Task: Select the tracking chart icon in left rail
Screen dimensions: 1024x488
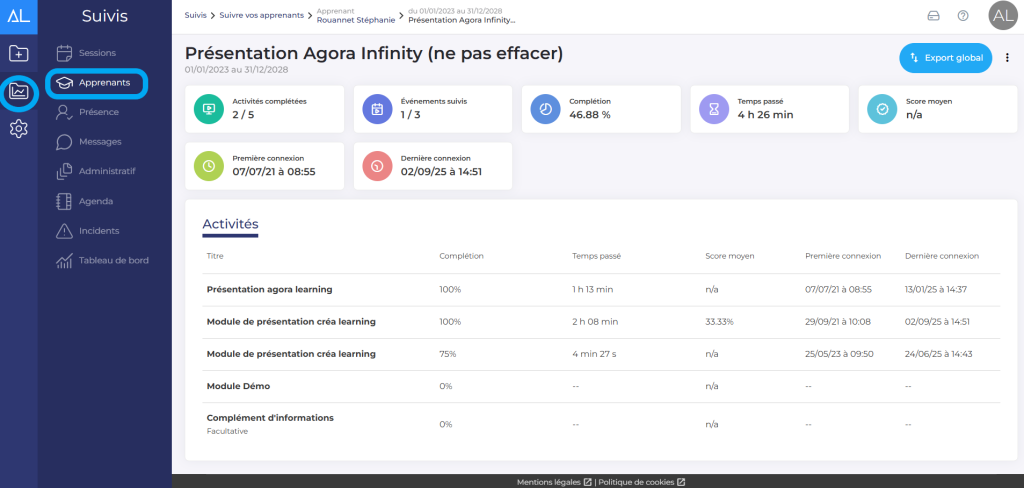Action: pos(18,92)
